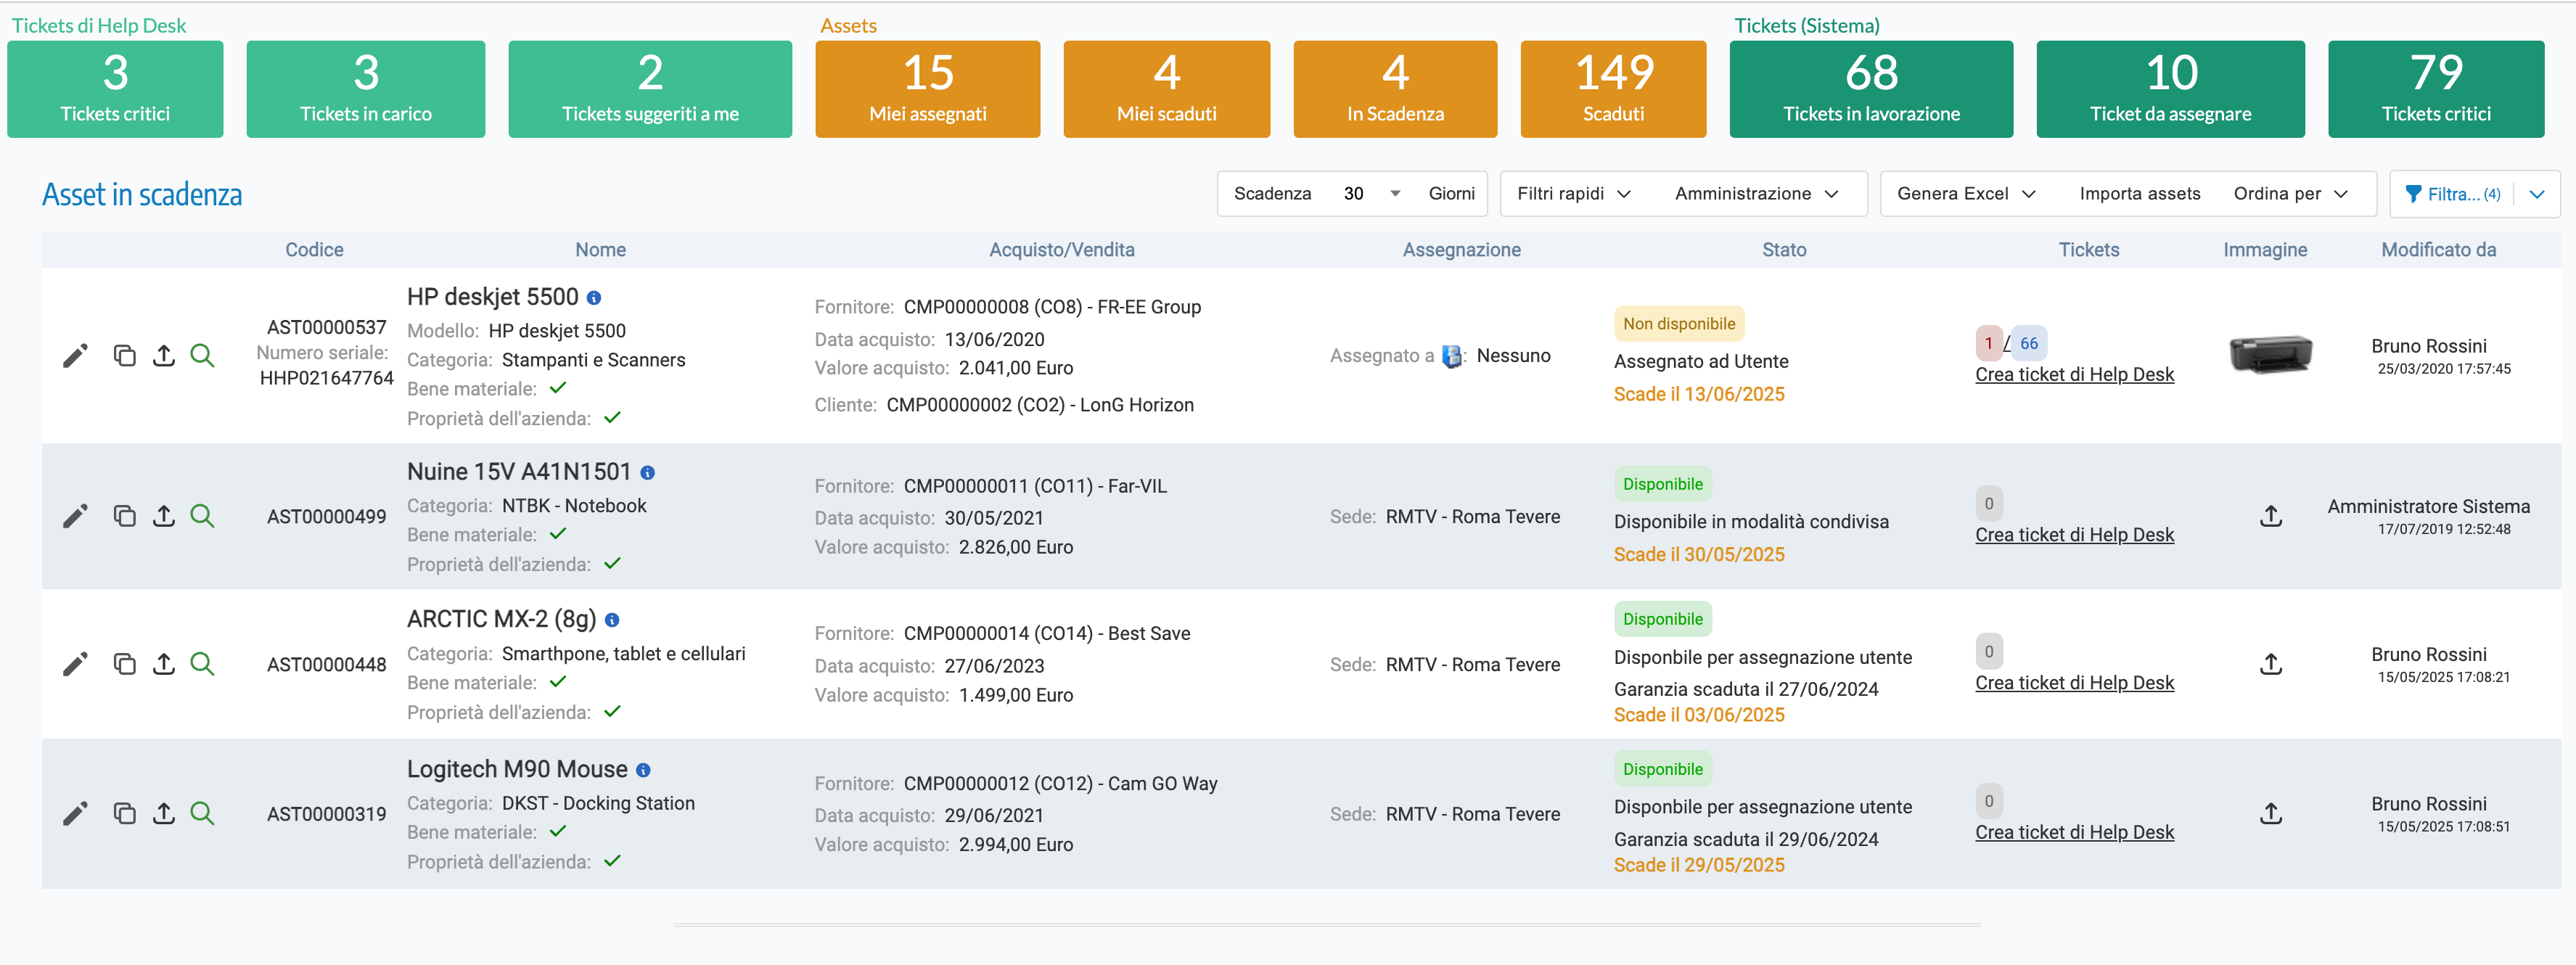Click magnifier icon for Logitech M90 Mouse

point(202,813)
